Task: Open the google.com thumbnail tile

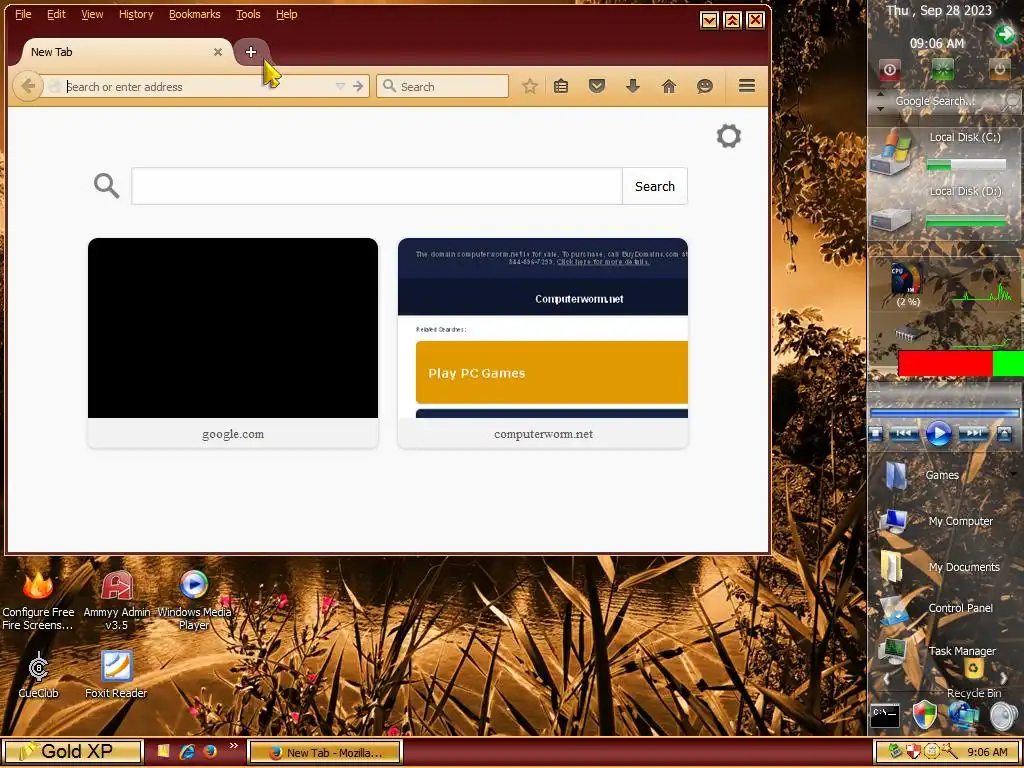Action: pos(232,343)
